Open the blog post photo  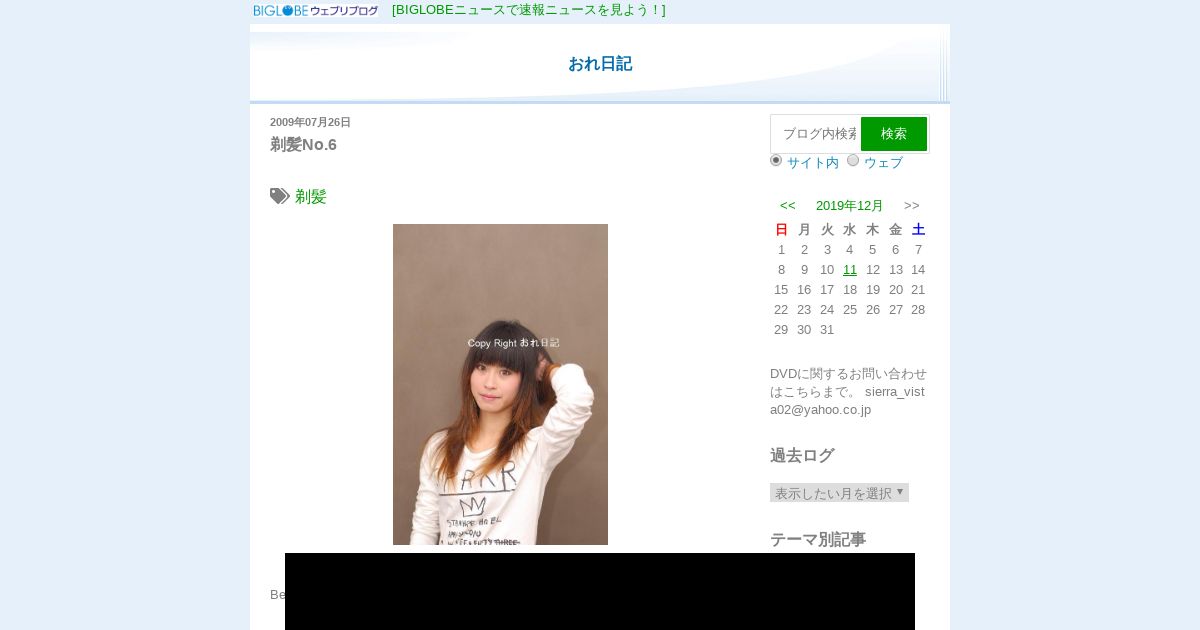click(x=500, y=384)
